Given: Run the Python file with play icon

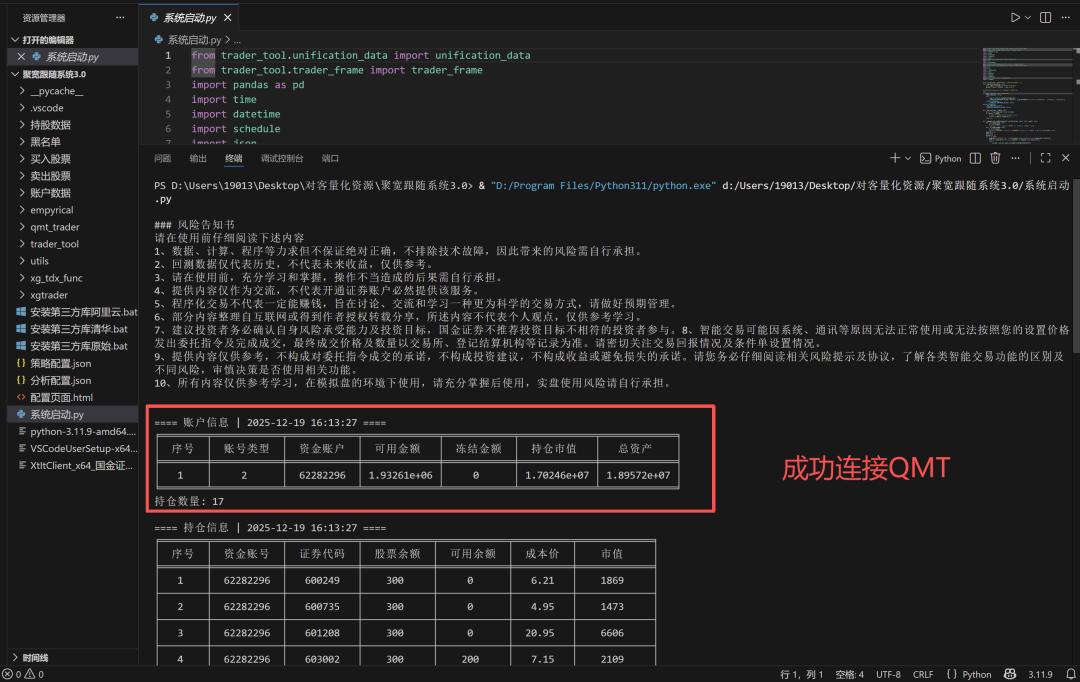Looking at the screenshot, I should [1015, 17].
